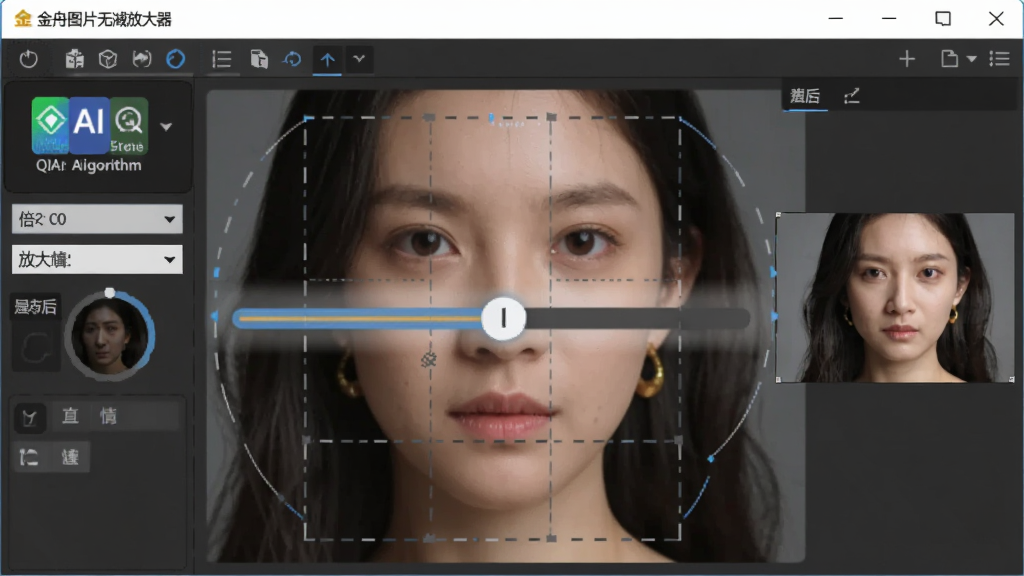
Task: Click the building-shaped toolbar icon
Action: 74,59
